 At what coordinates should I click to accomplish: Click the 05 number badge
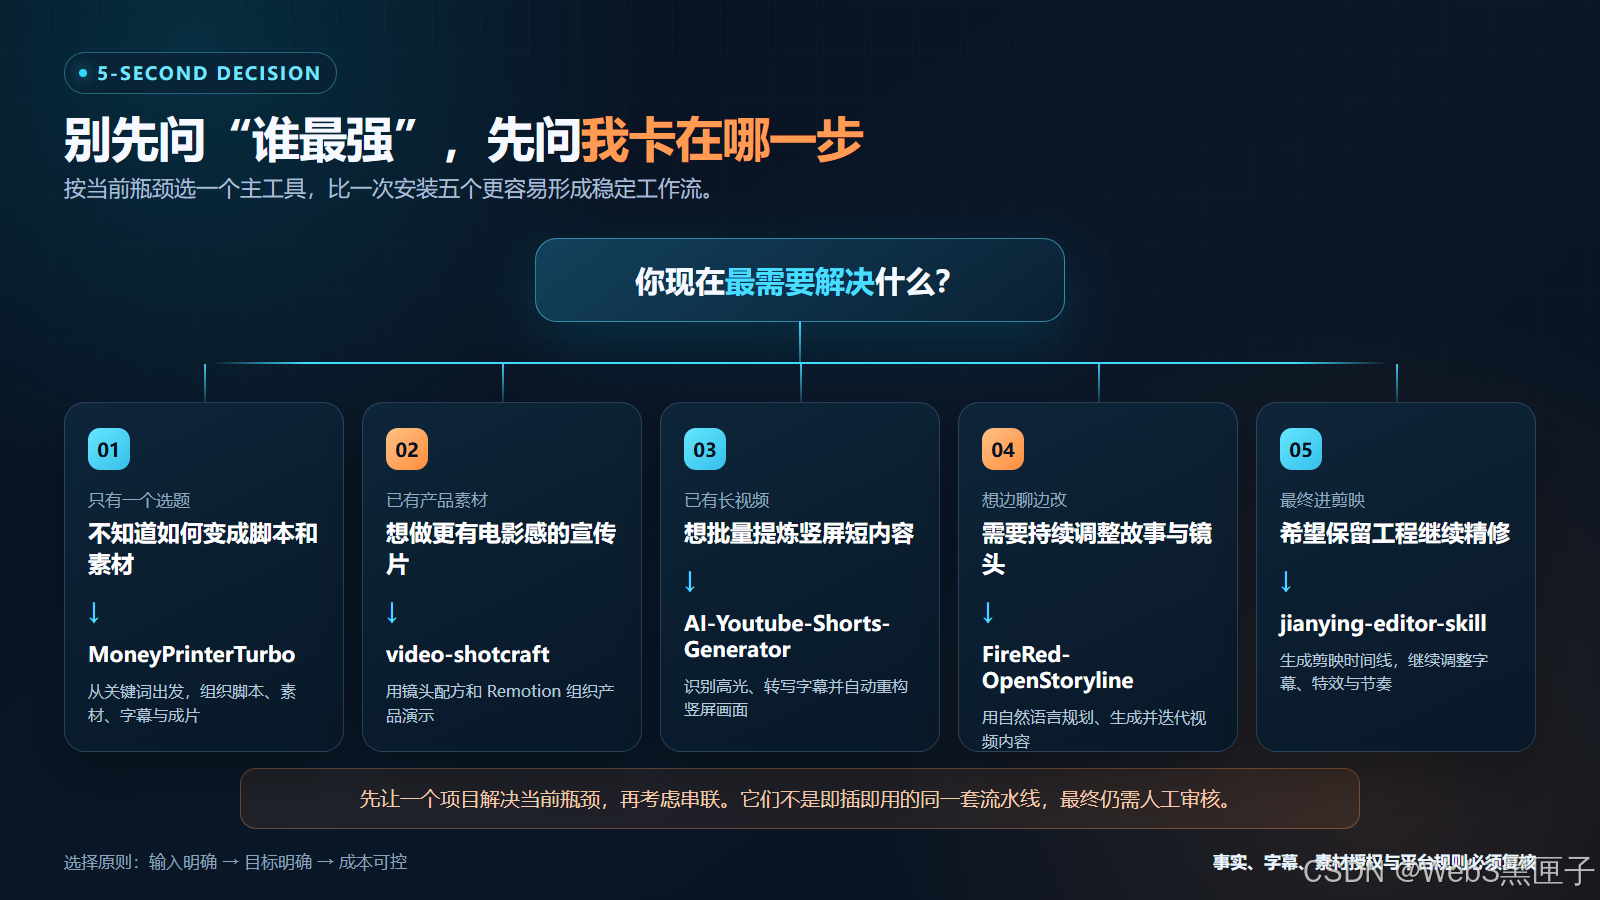[1301, 449]
